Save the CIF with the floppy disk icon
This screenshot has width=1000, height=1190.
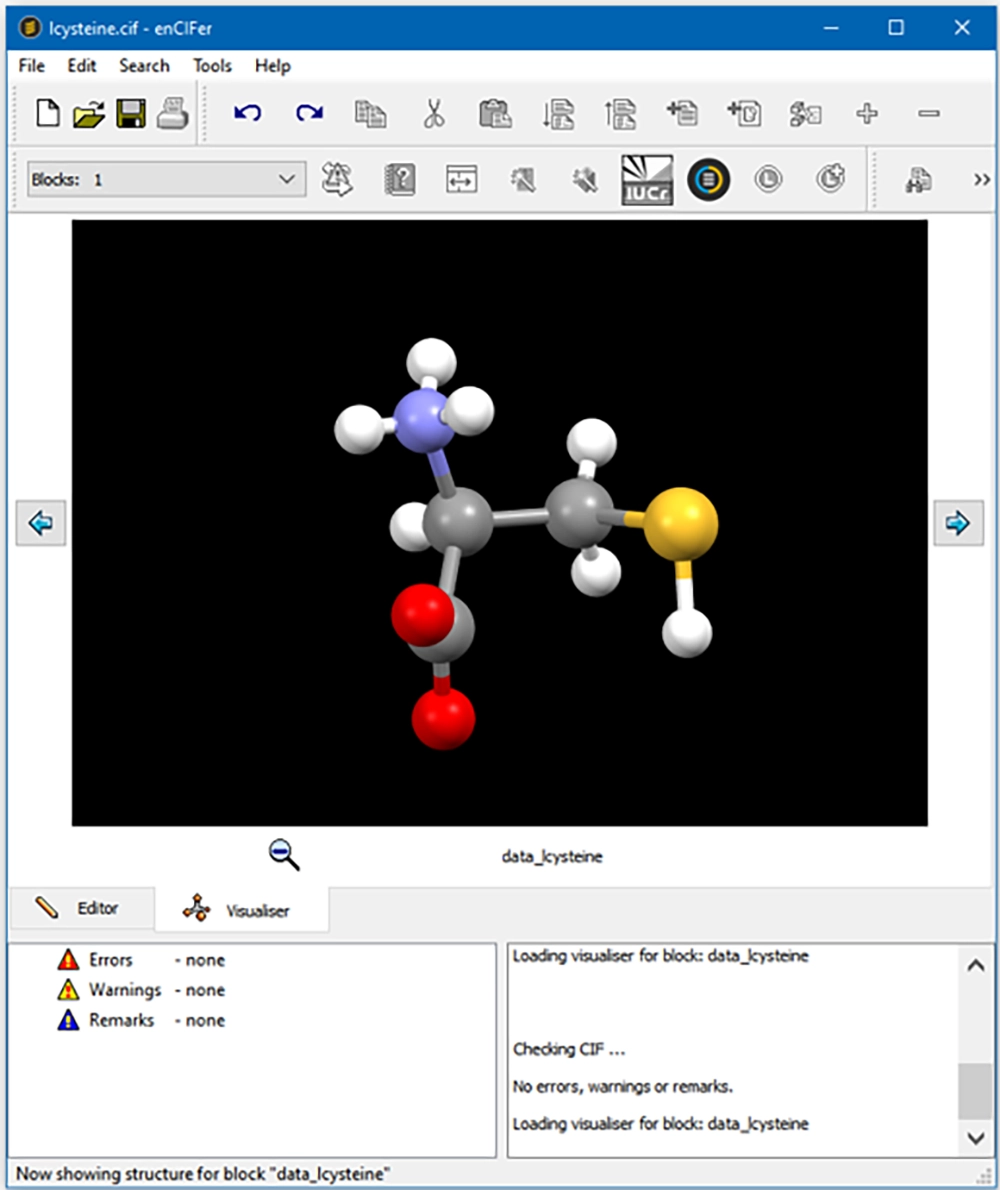coord(131,114)
